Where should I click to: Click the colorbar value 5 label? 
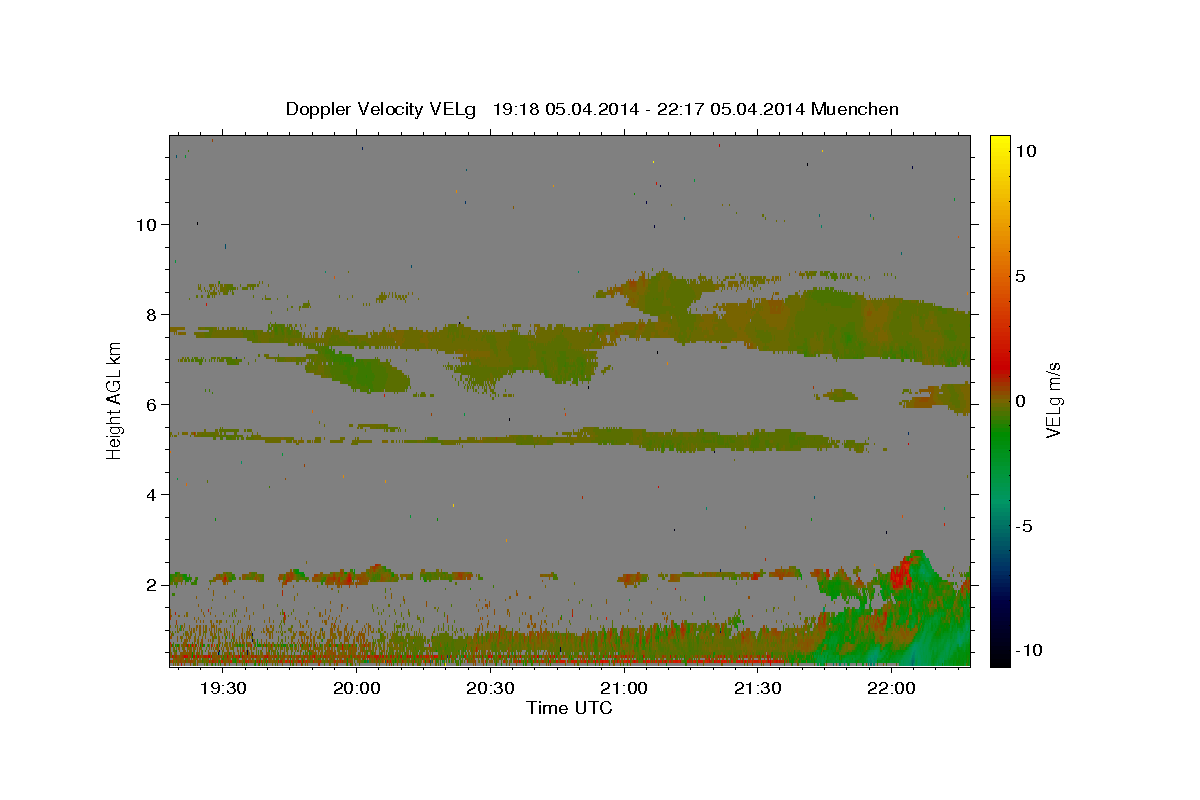click(x=1020, y=277)
